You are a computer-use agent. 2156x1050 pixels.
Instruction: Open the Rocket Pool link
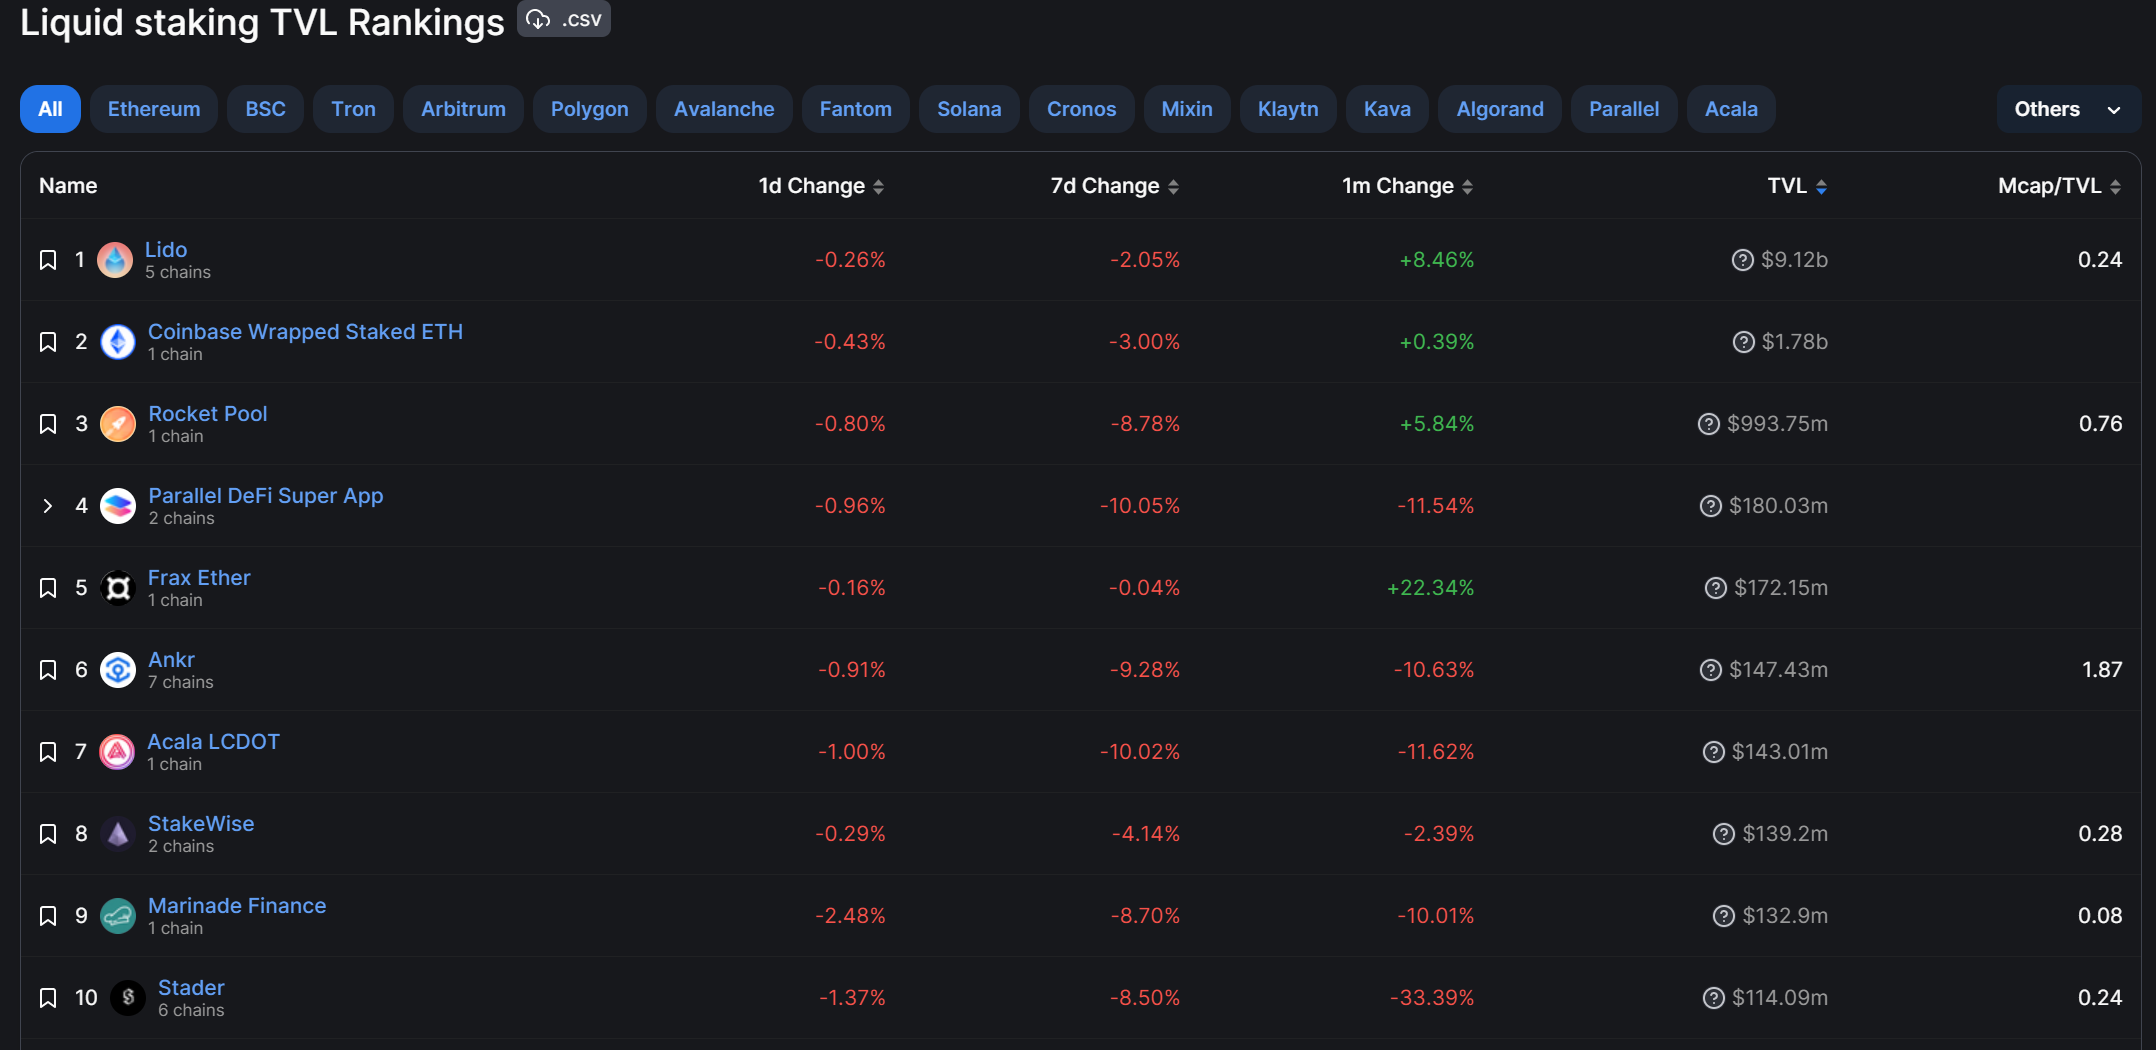tap(208, 414)
